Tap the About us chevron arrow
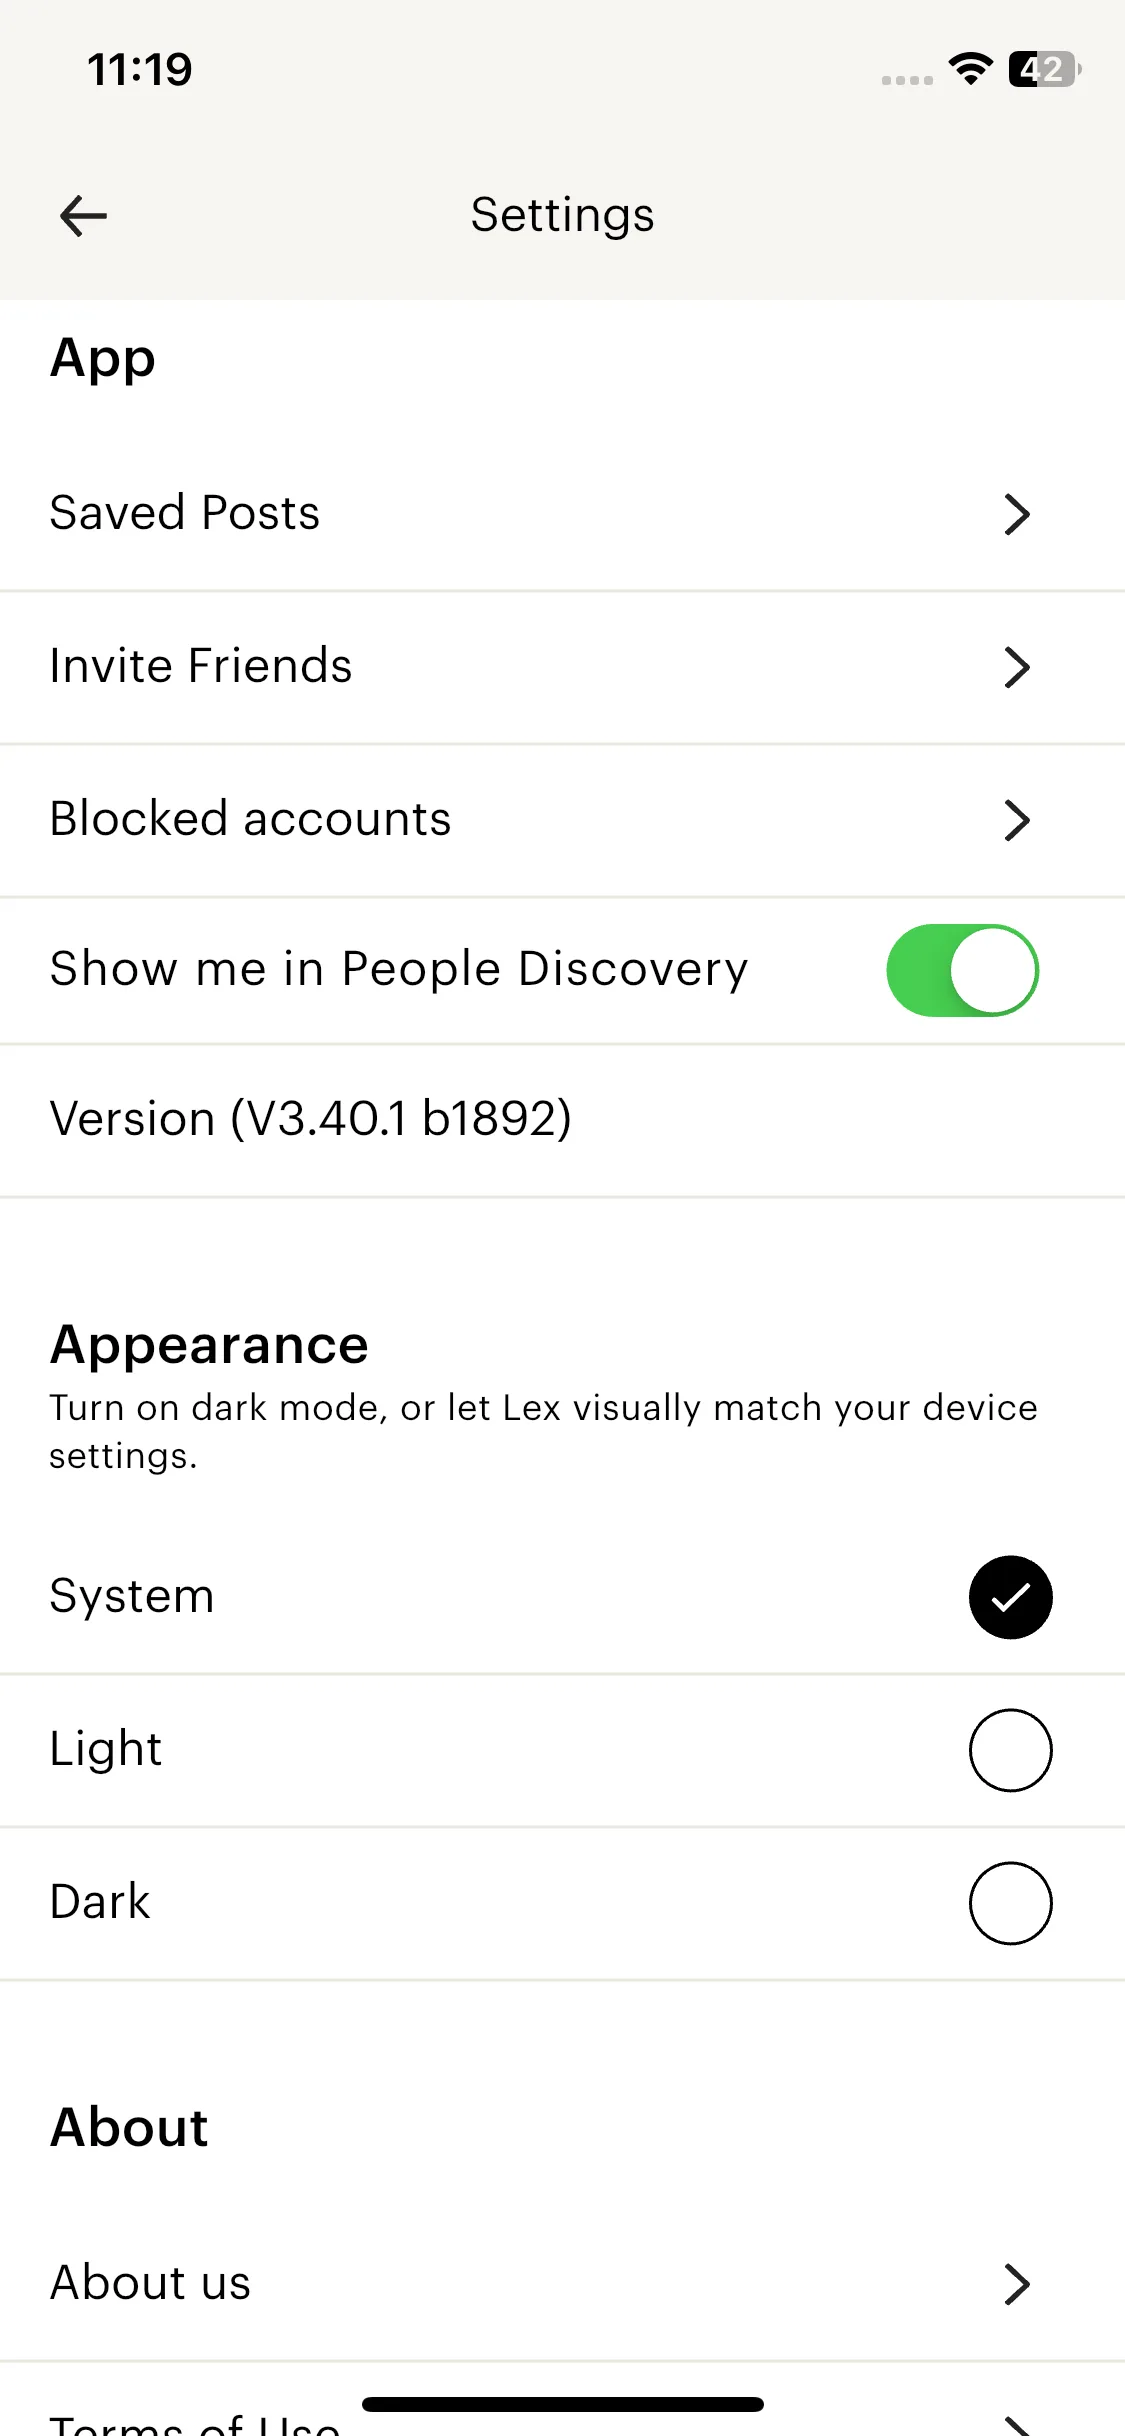Viewport: 1125px width, 2436px height. [x=1017, y=2284]
